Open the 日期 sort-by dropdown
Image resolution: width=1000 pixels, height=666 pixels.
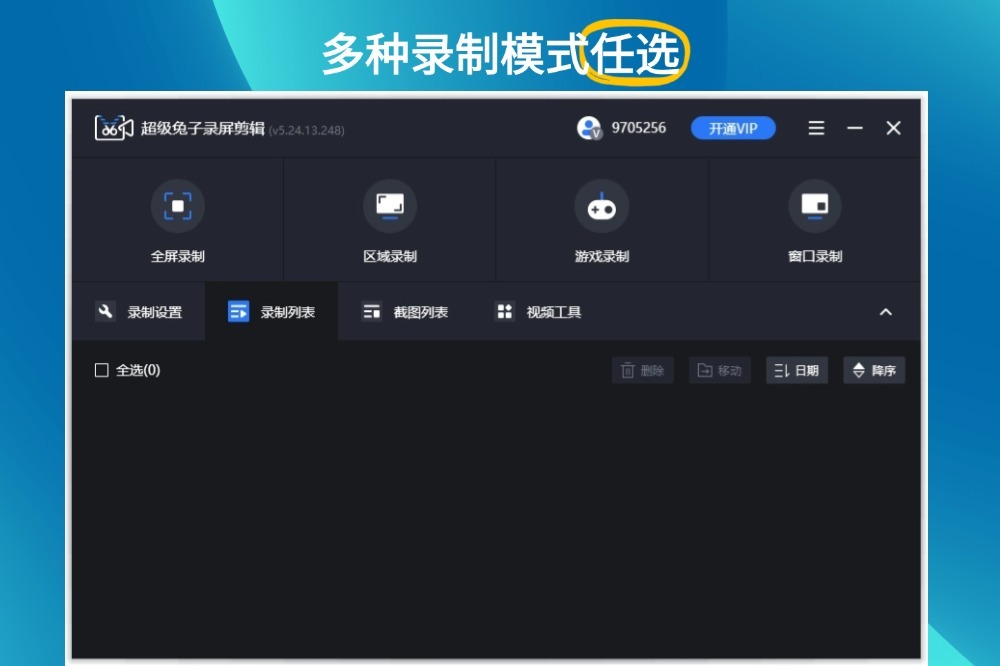click(796, 370)
